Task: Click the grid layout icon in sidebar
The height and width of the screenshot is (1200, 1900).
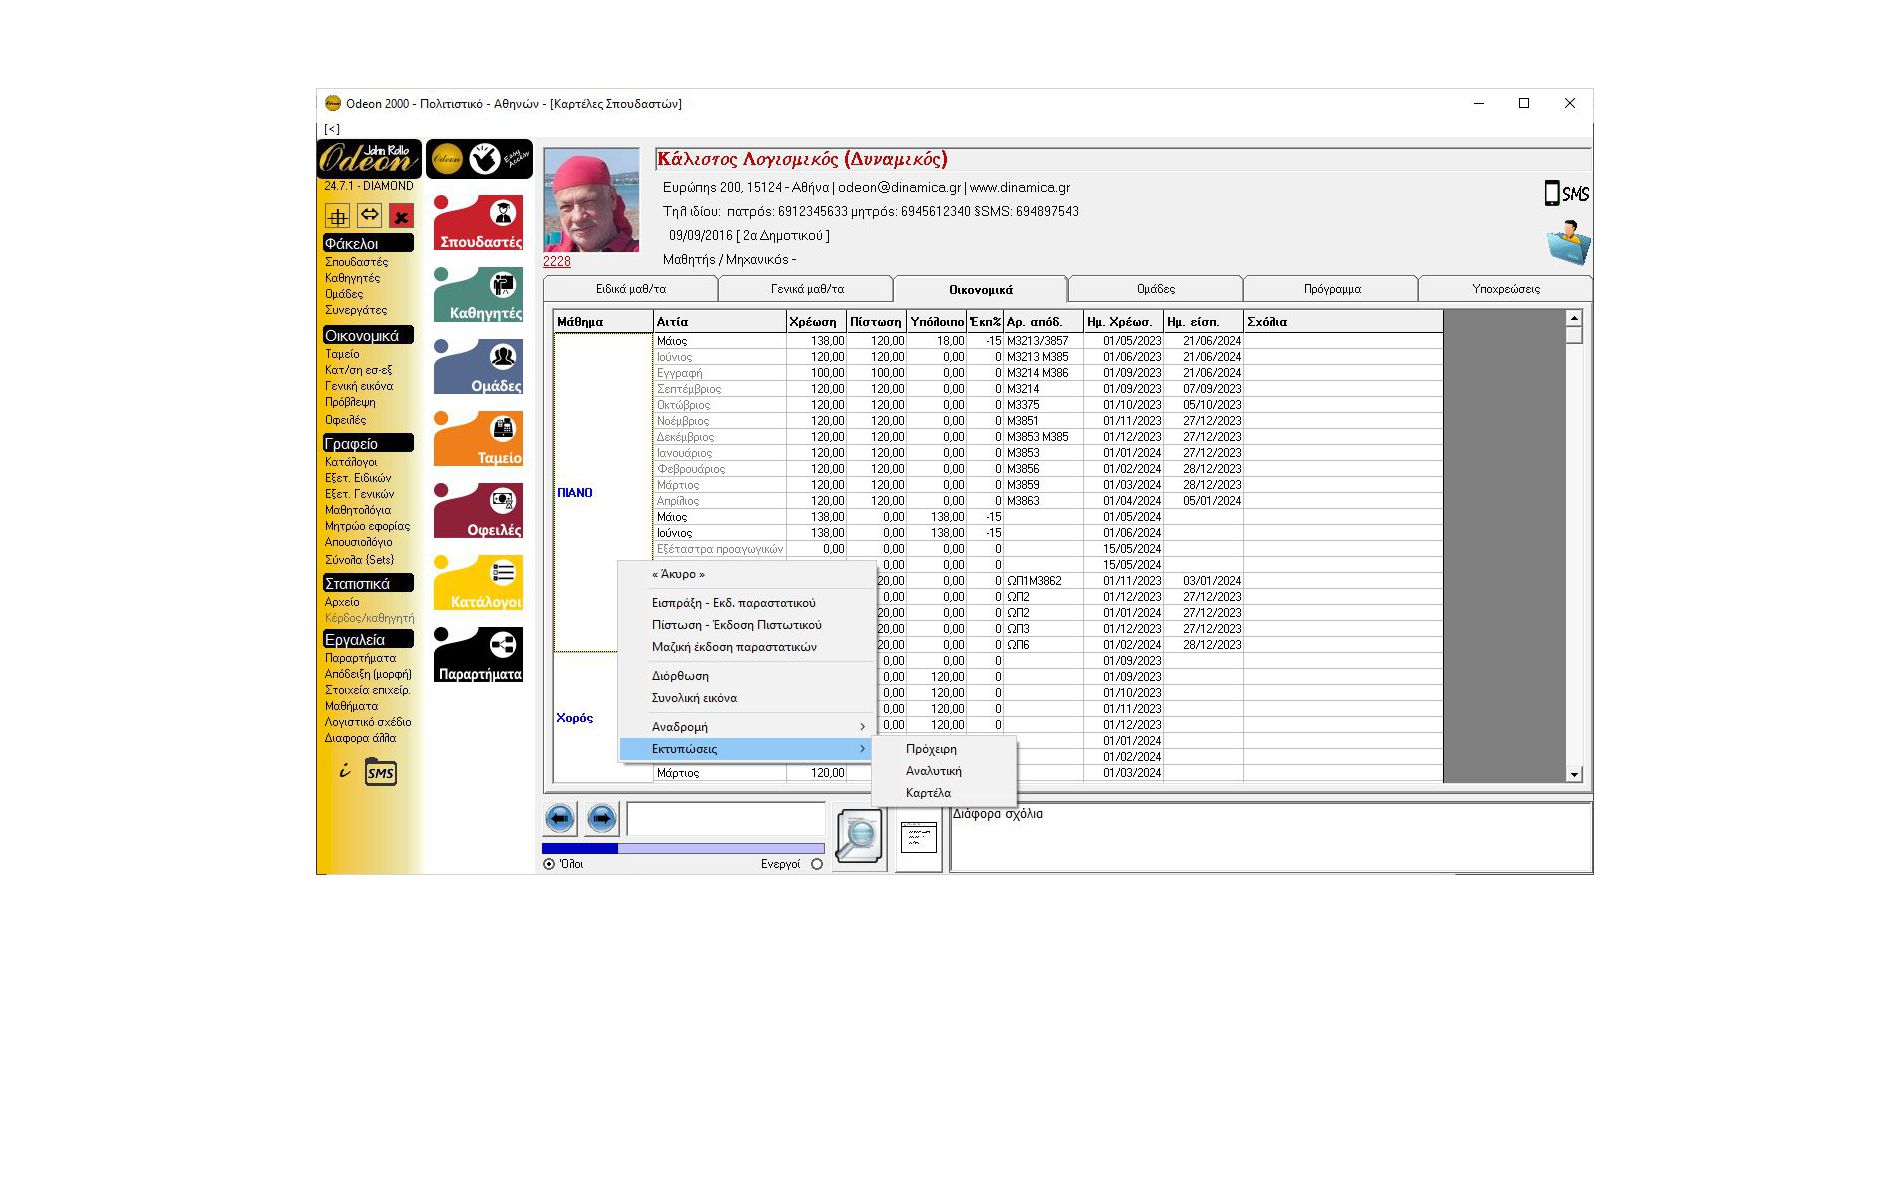Action: coord(337,216)
